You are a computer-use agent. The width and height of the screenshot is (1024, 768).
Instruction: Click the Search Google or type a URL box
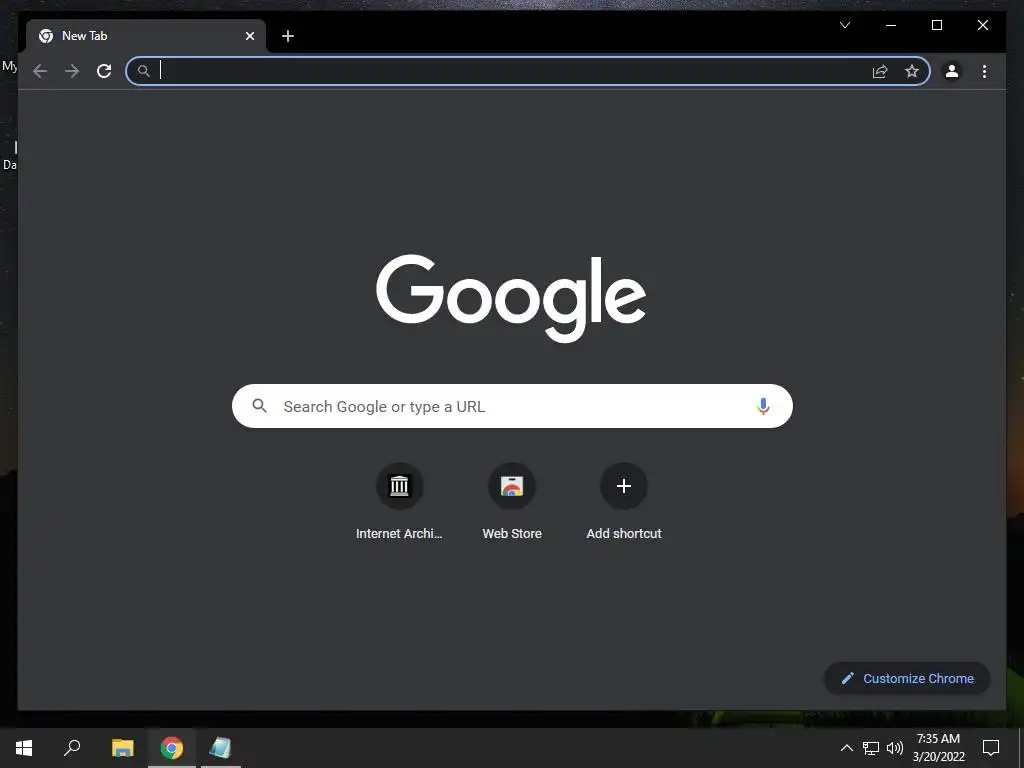(x=512, y=406)
